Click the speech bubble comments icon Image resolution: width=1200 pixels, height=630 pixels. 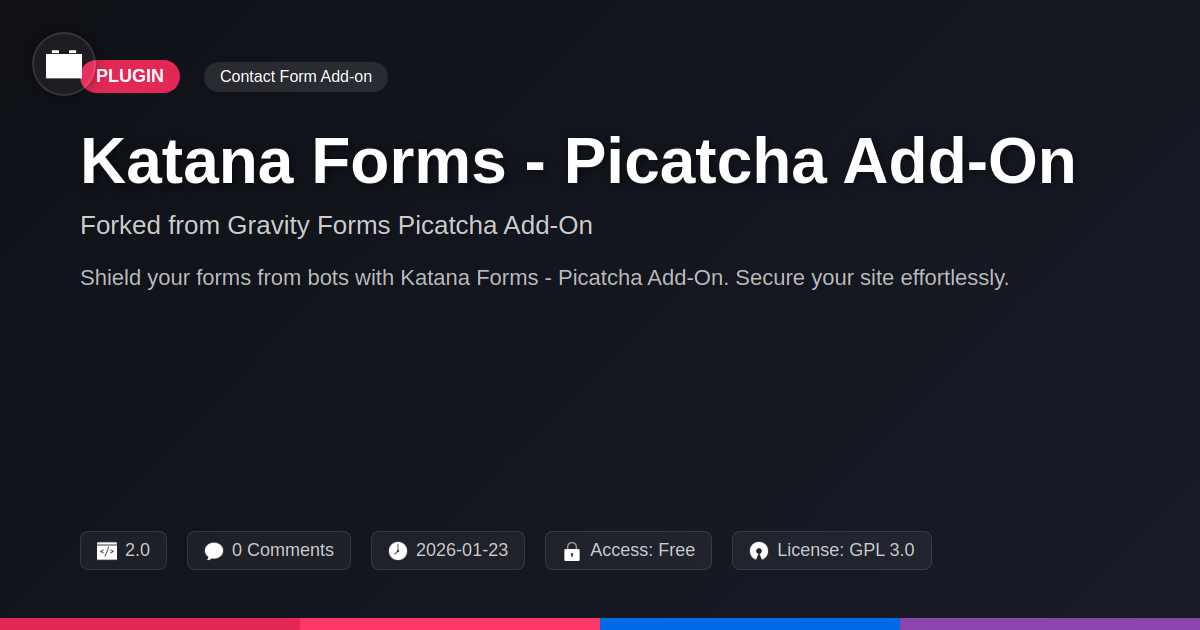pyautogui.click(x=214, y=551)
